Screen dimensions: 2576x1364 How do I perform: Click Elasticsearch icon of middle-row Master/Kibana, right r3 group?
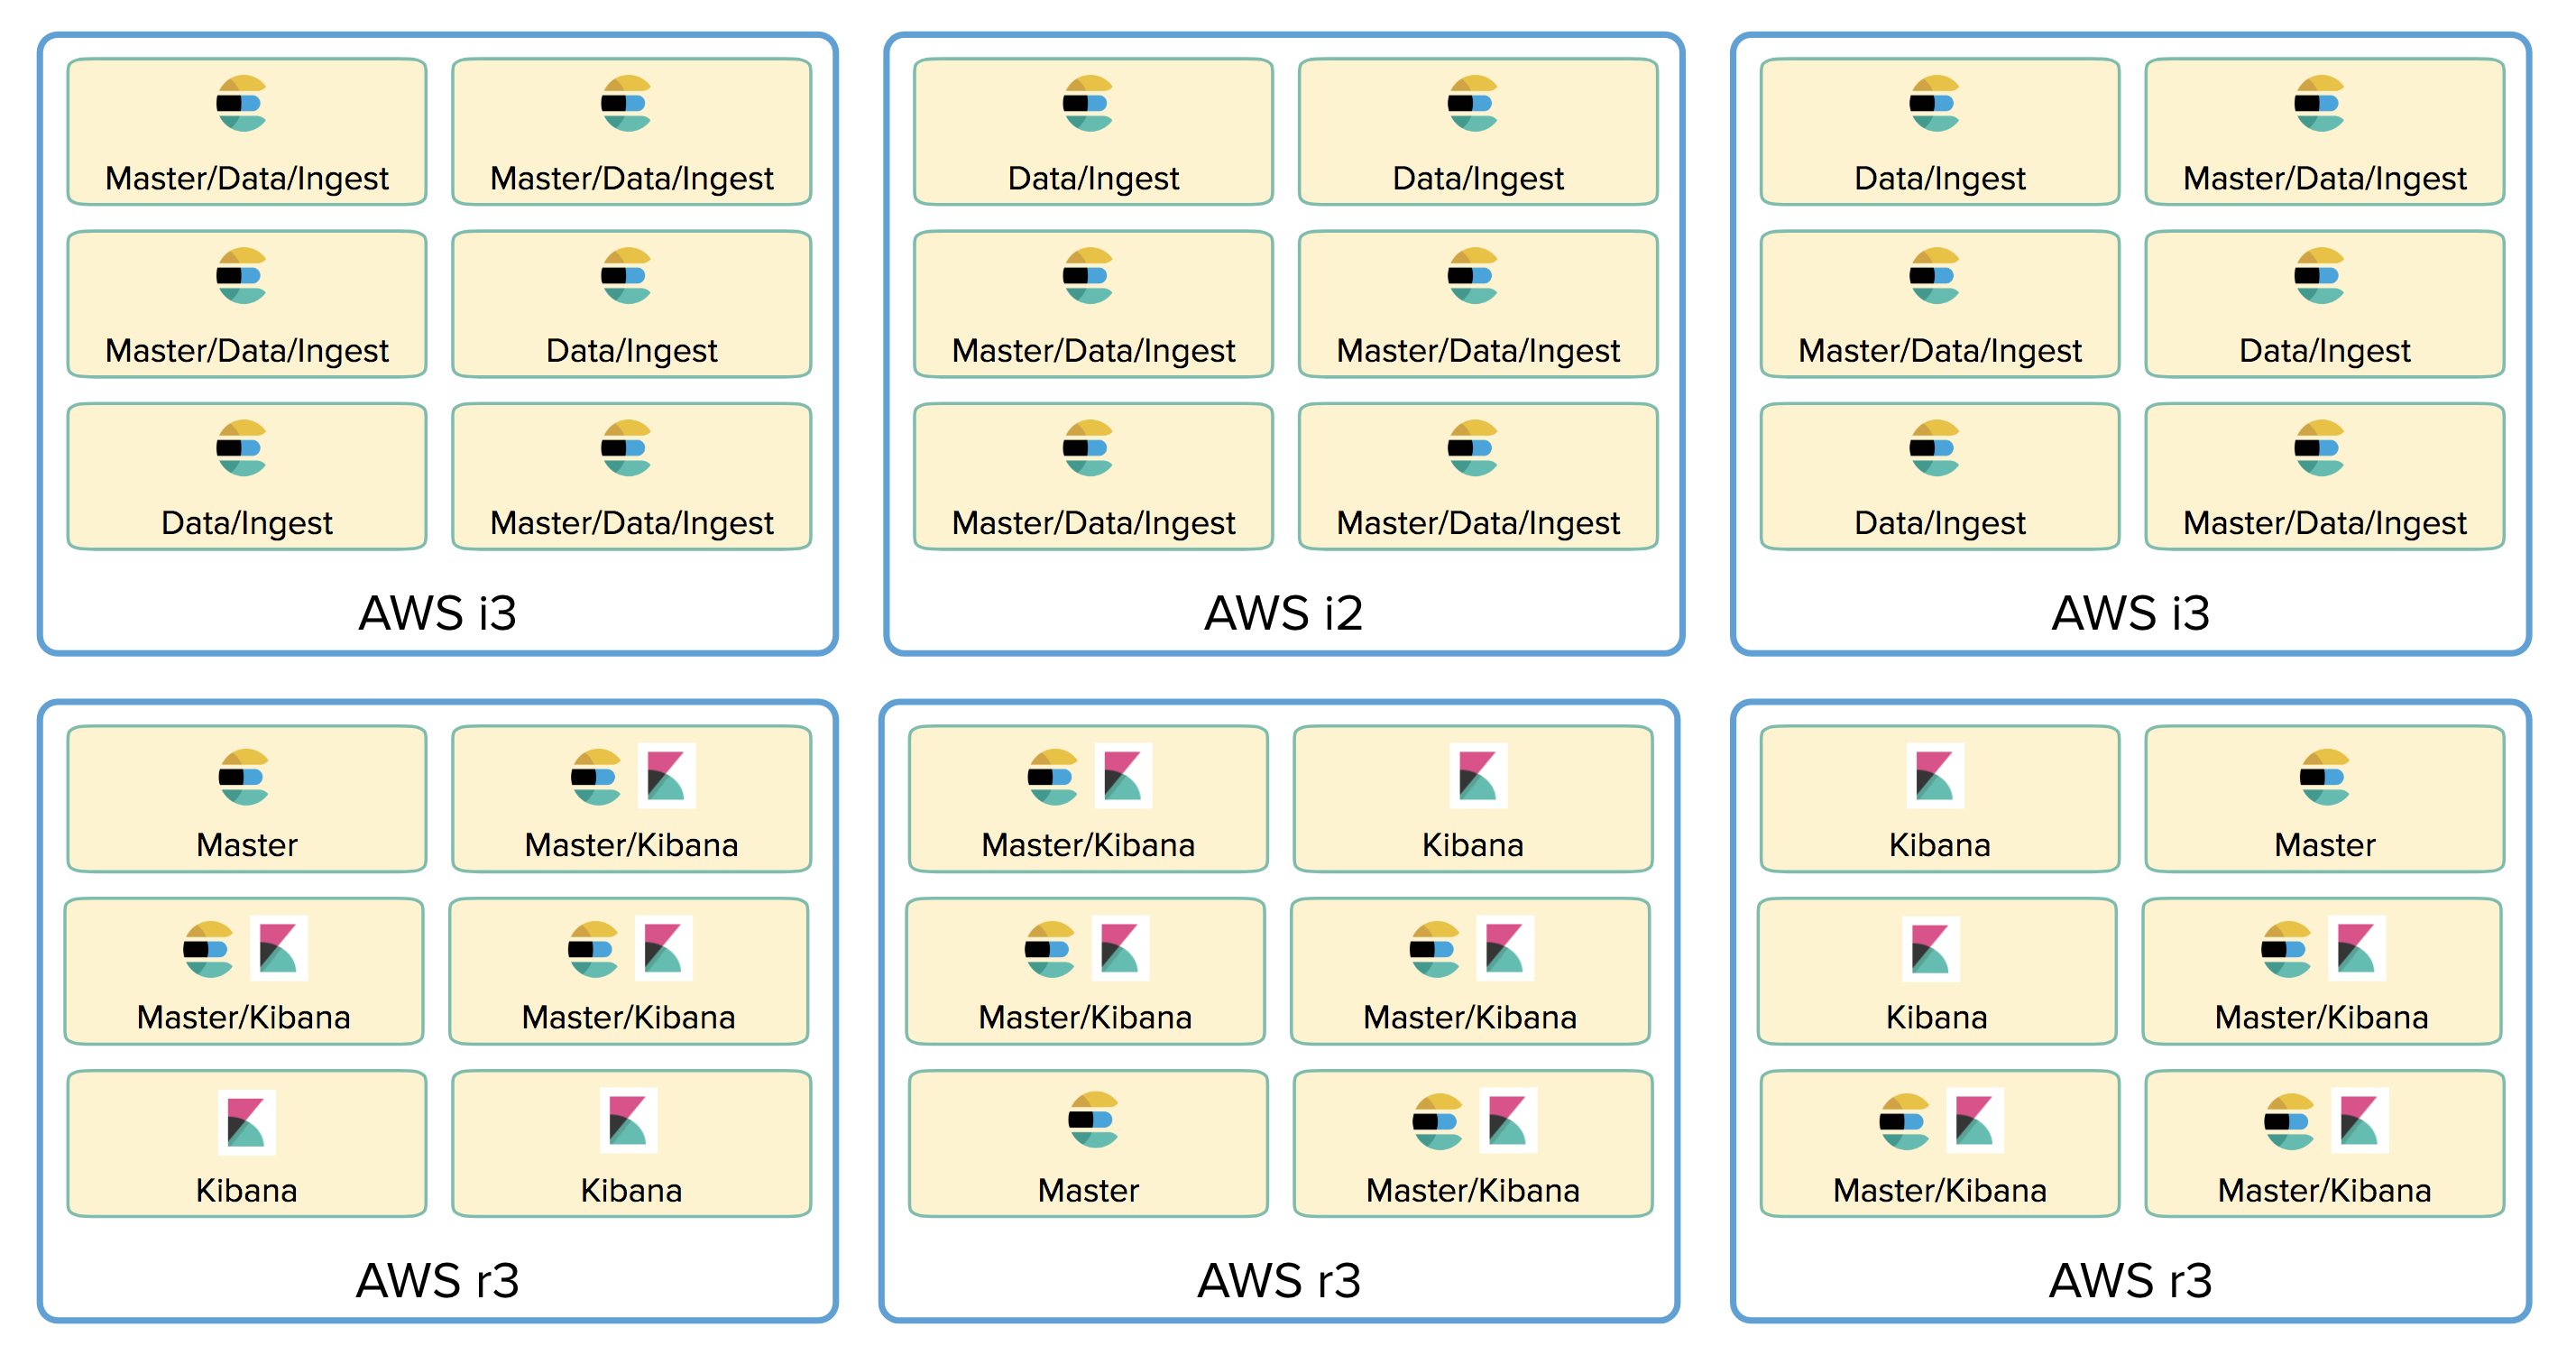click(2286, 949)
